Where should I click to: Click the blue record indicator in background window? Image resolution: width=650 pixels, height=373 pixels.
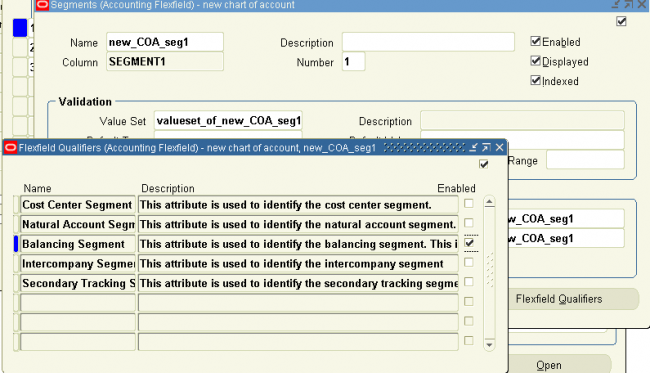click(x=20, y=28)
